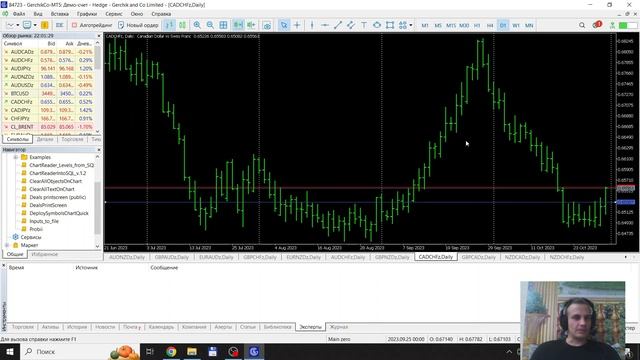
Task: Click the zoom in magnifier icon
Action: pos(197,25)
